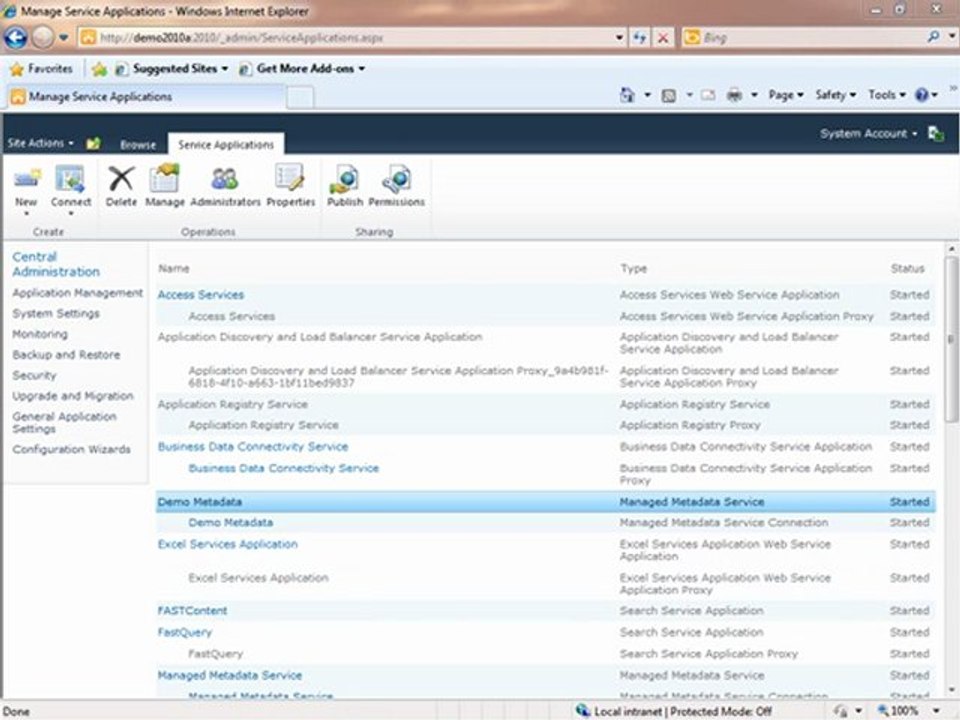Click Add to Favorites Bar star icon

(99, 69)
